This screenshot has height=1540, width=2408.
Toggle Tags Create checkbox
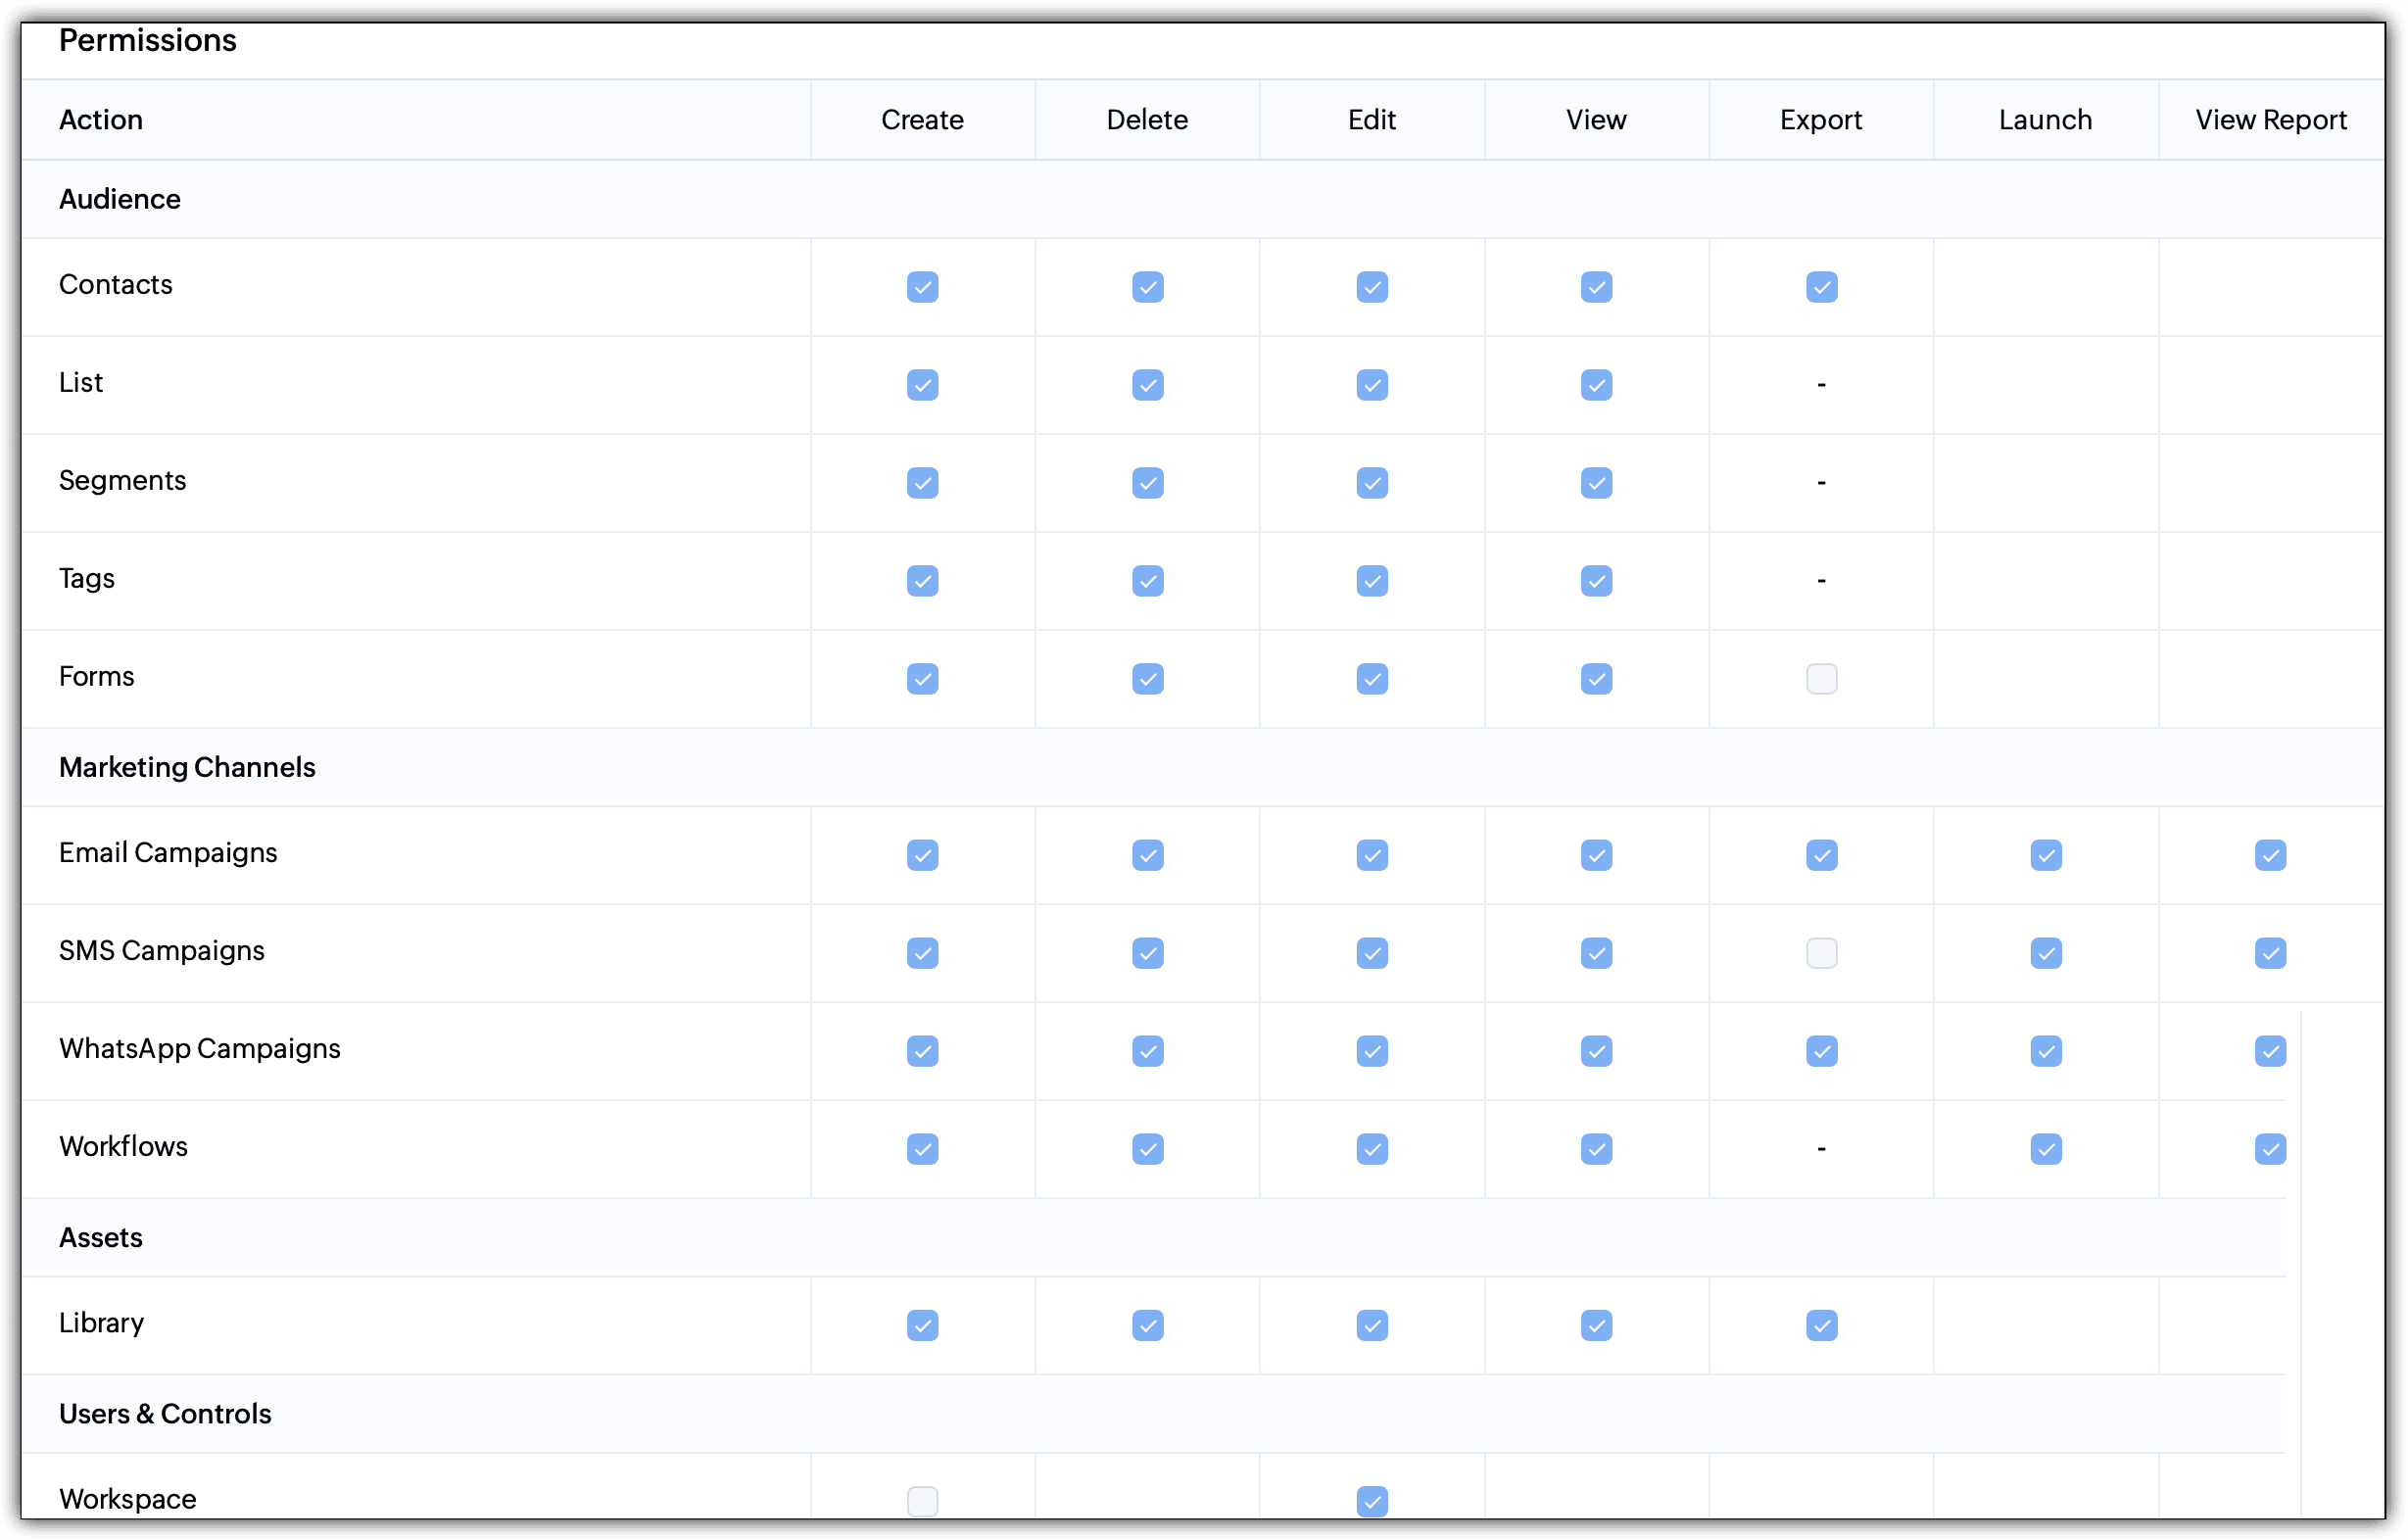tap(922, 581)
